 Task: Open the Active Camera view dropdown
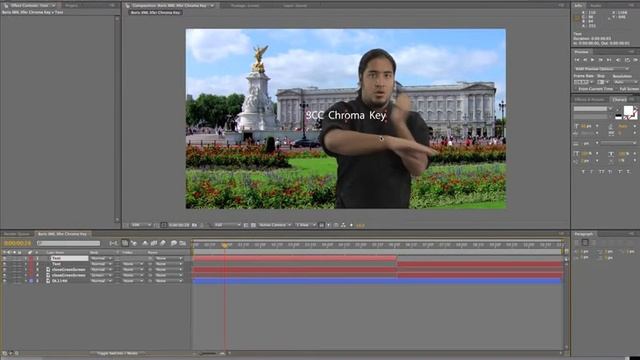point(275,225)
